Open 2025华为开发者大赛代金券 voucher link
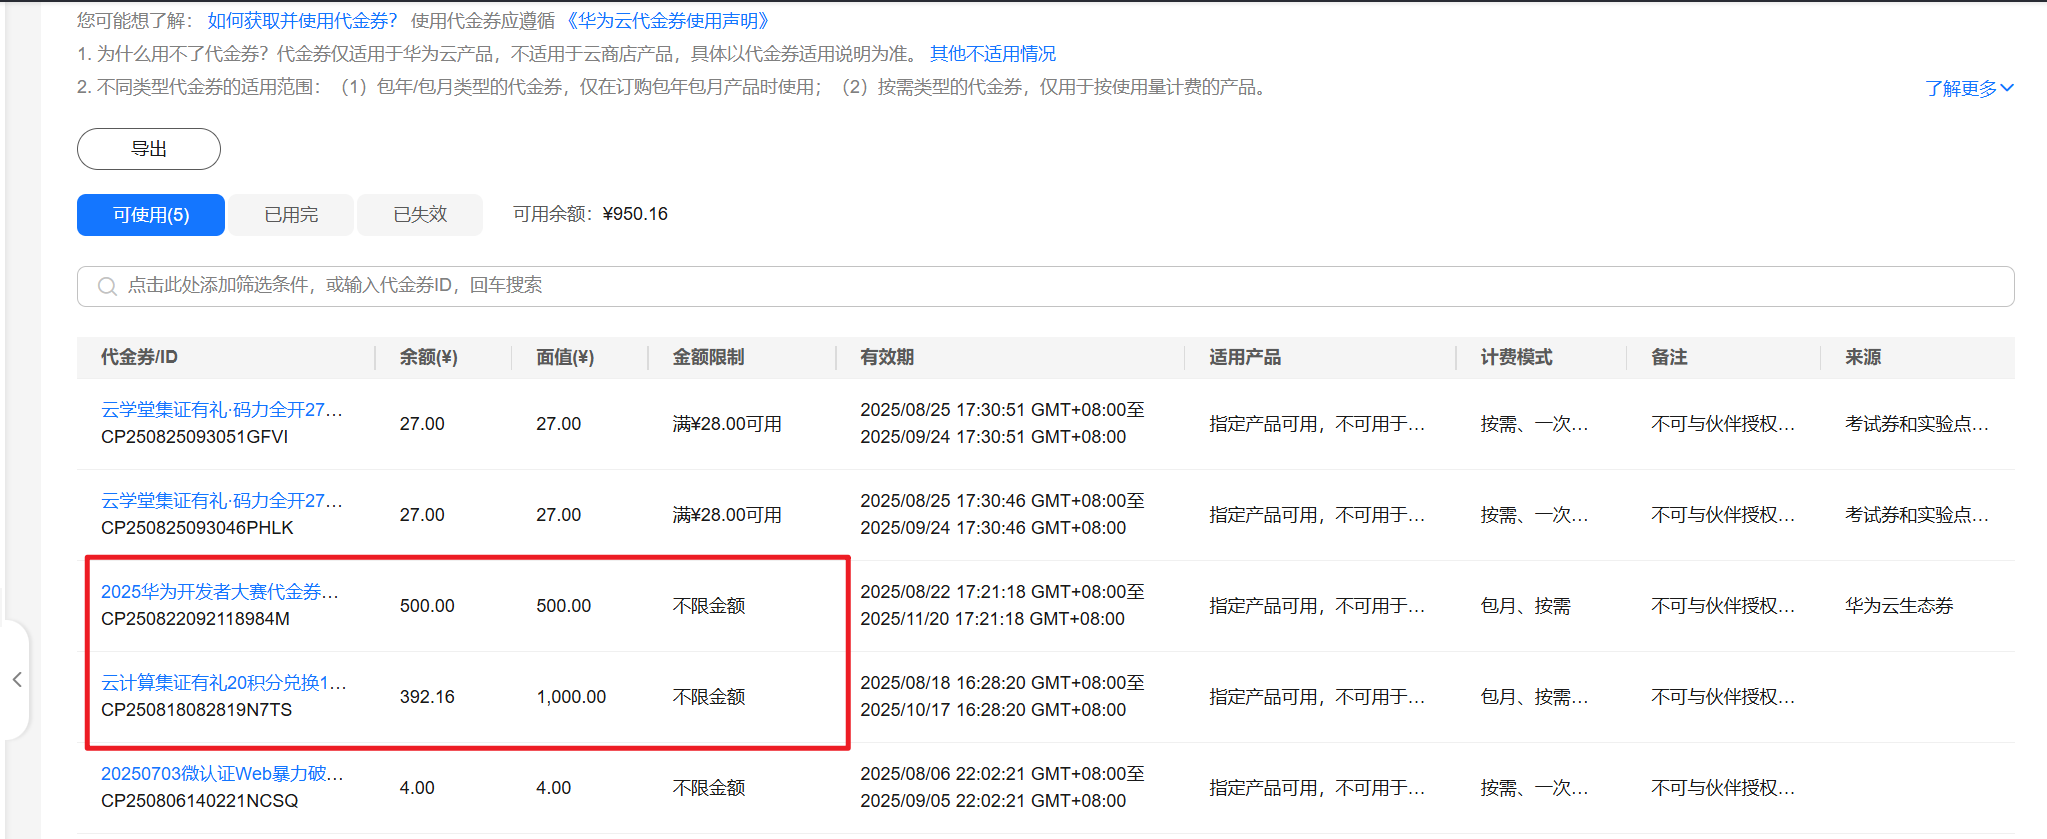Image resolution: width=2047 pixels, height=839 pixels. click(x=220, y=592)
